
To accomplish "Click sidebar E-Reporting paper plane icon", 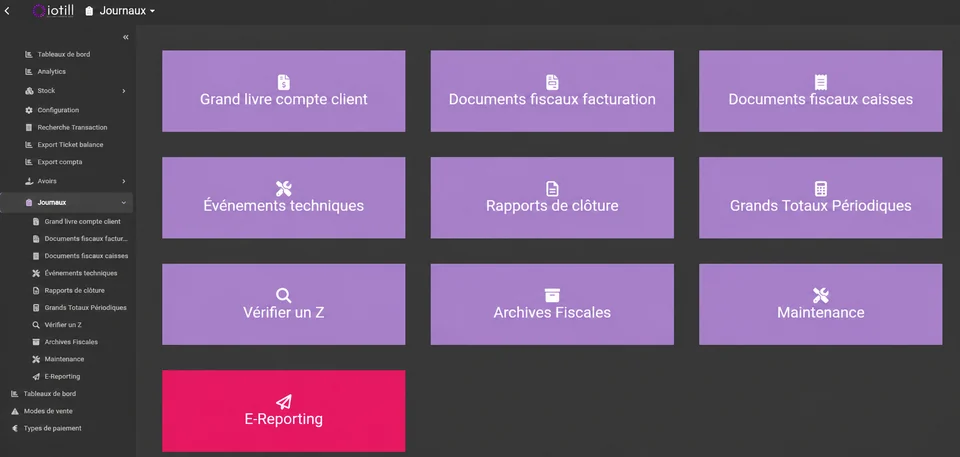I will click(36, 376).
